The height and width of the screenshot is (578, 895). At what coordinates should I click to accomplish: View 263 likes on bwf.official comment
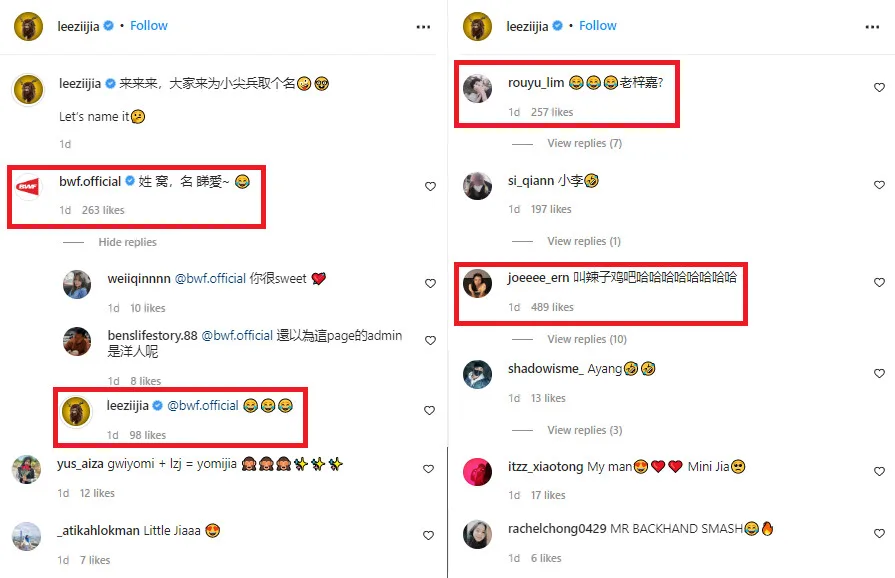(x=103, y=210)
